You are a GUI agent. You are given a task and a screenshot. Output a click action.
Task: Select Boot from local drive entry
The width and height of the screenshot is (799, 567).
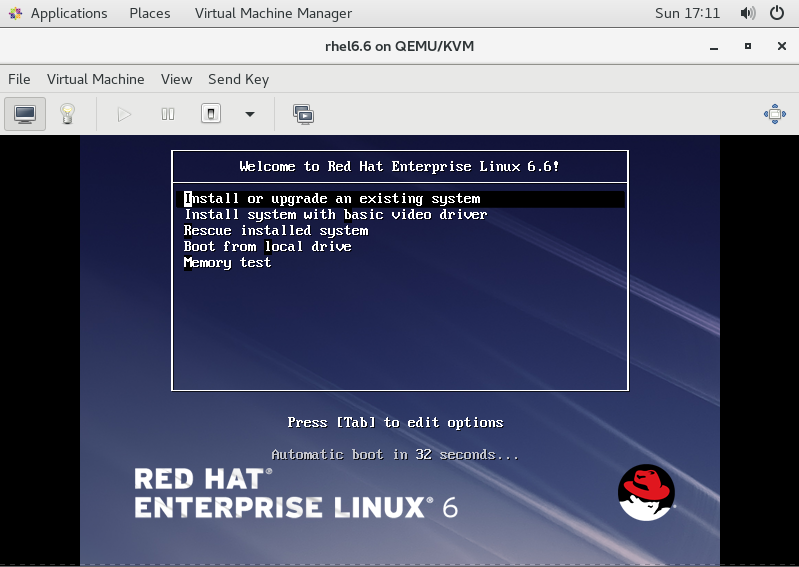(268, 247)
